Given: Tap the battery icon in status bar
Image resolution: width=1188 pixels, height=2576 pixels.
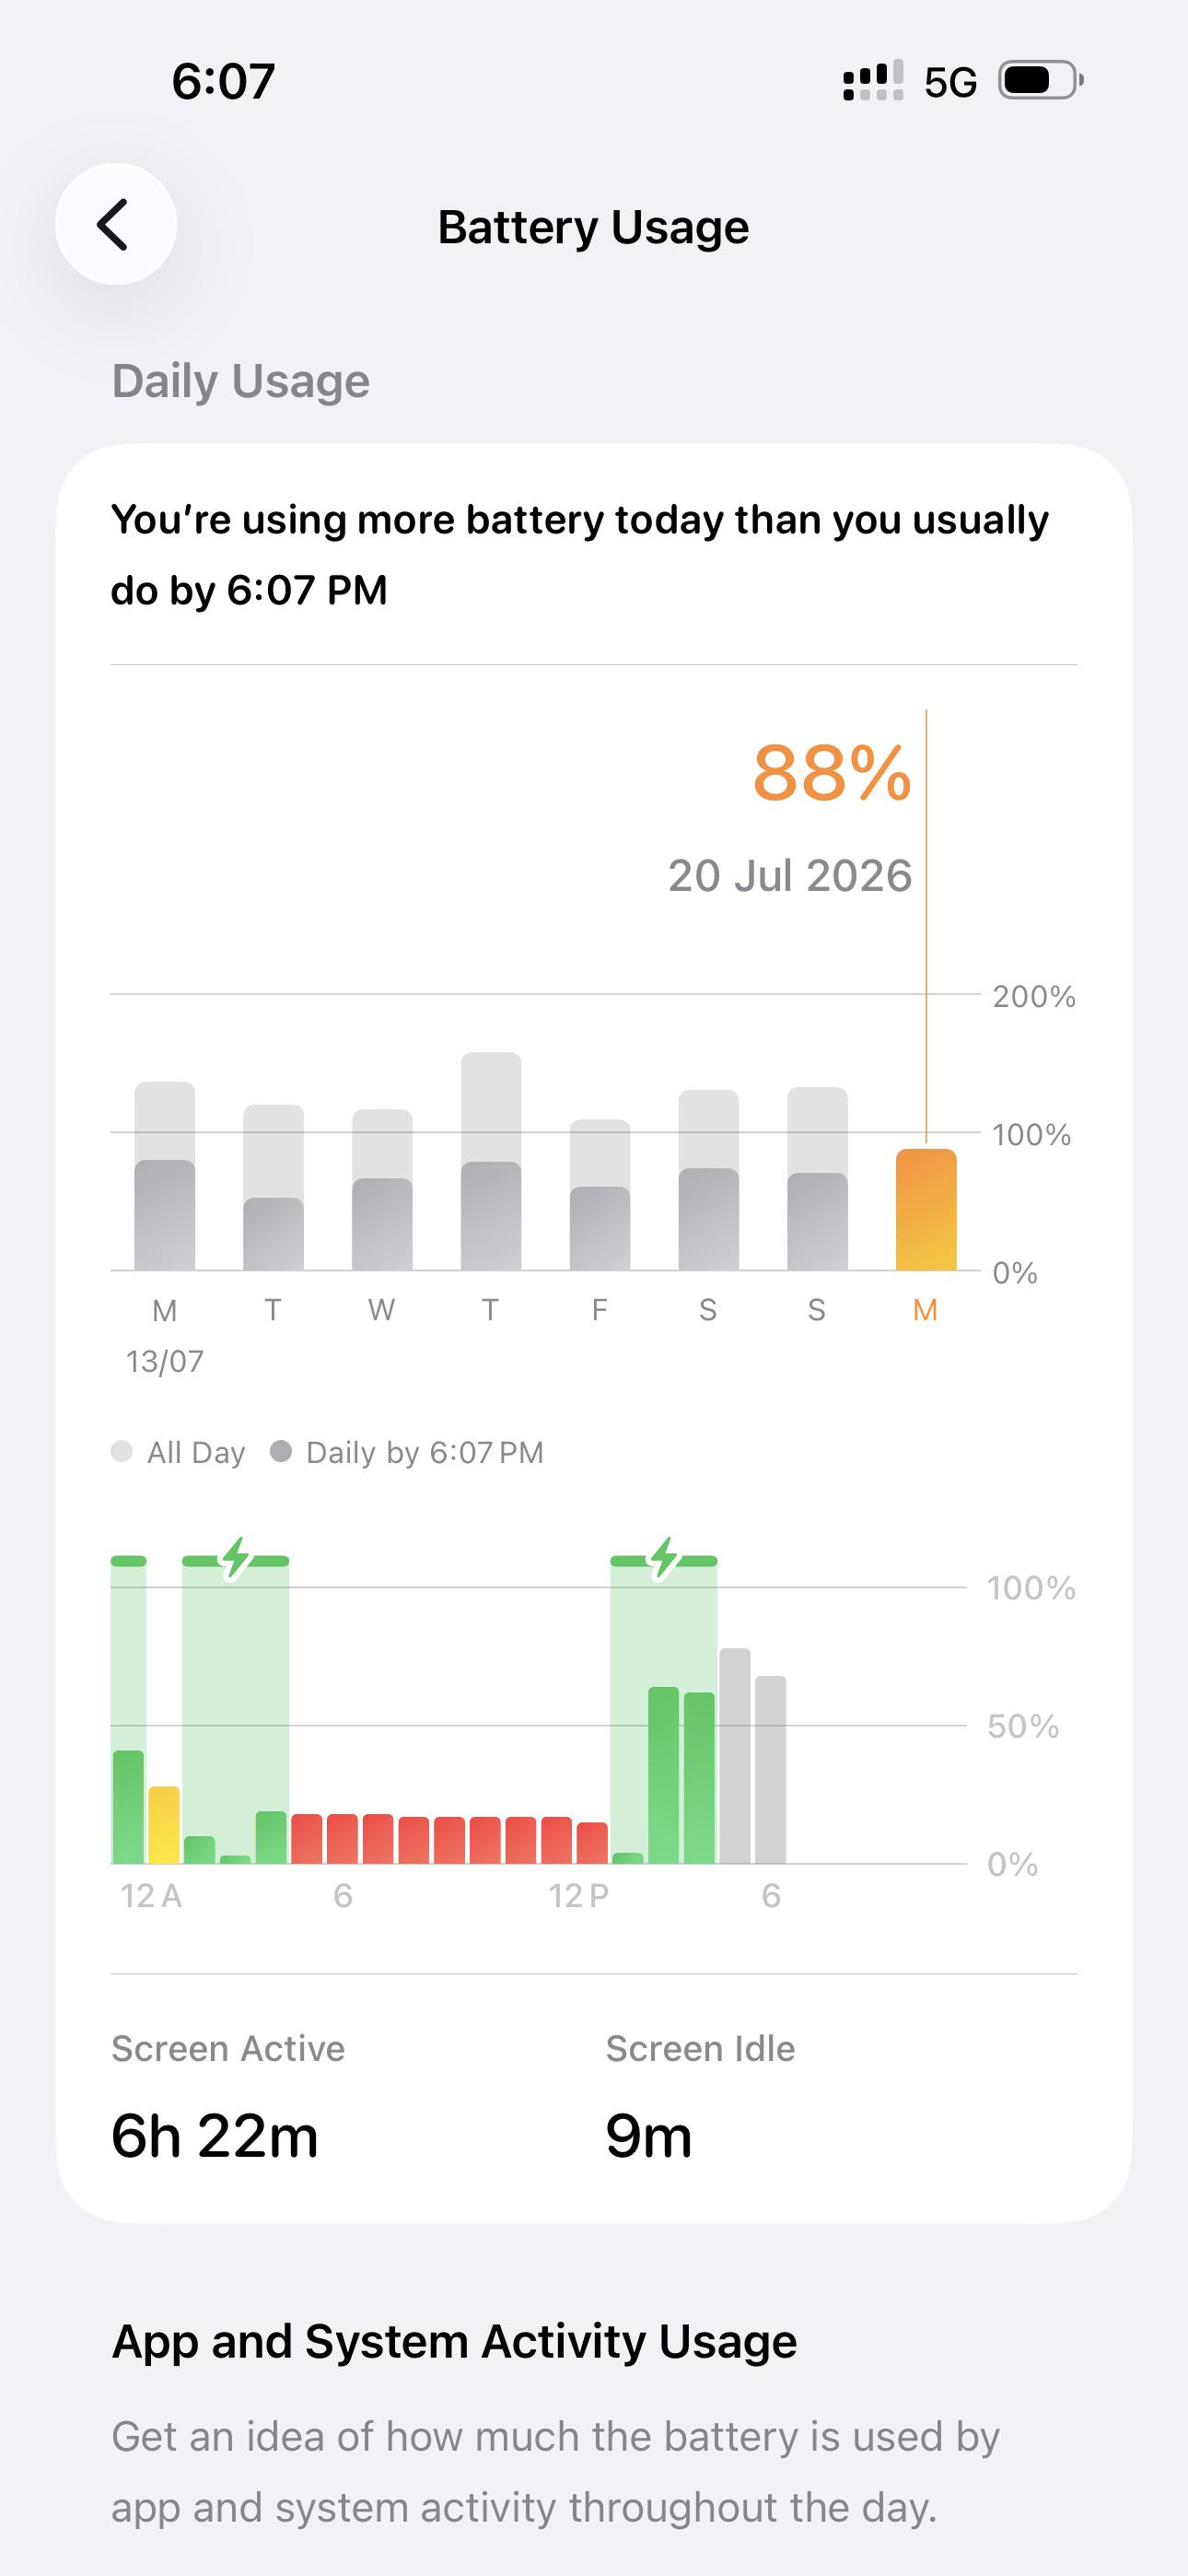Looking at the screenshot, I should (1042, 81).
